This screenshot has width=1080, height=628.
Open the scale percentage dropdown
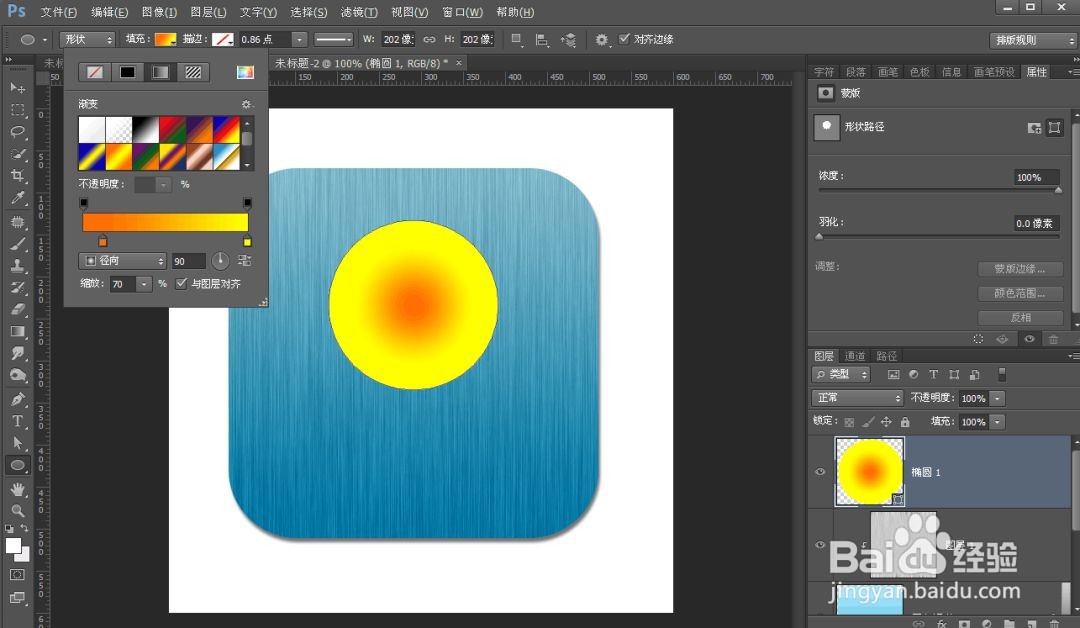tap(144, 284)
